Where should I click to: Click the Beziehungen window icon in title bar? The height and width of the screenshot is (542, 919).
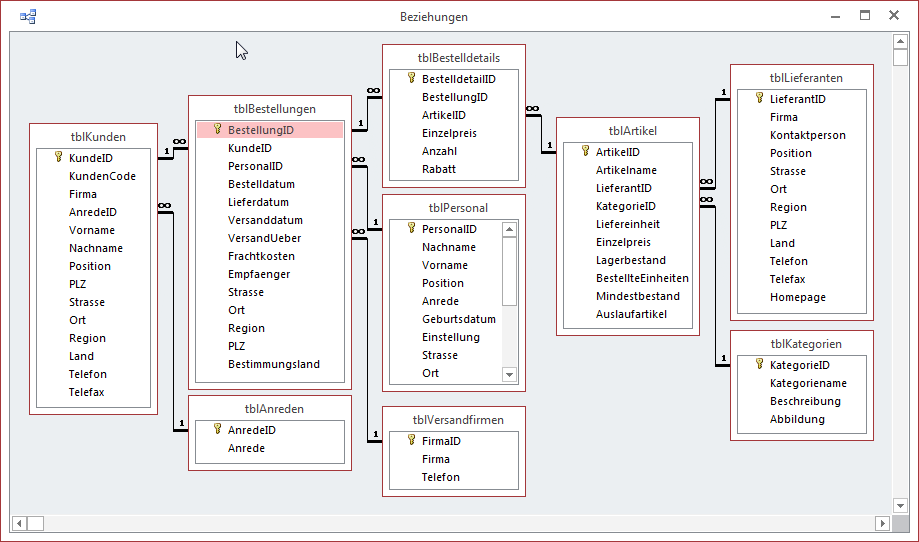(28, 16)
